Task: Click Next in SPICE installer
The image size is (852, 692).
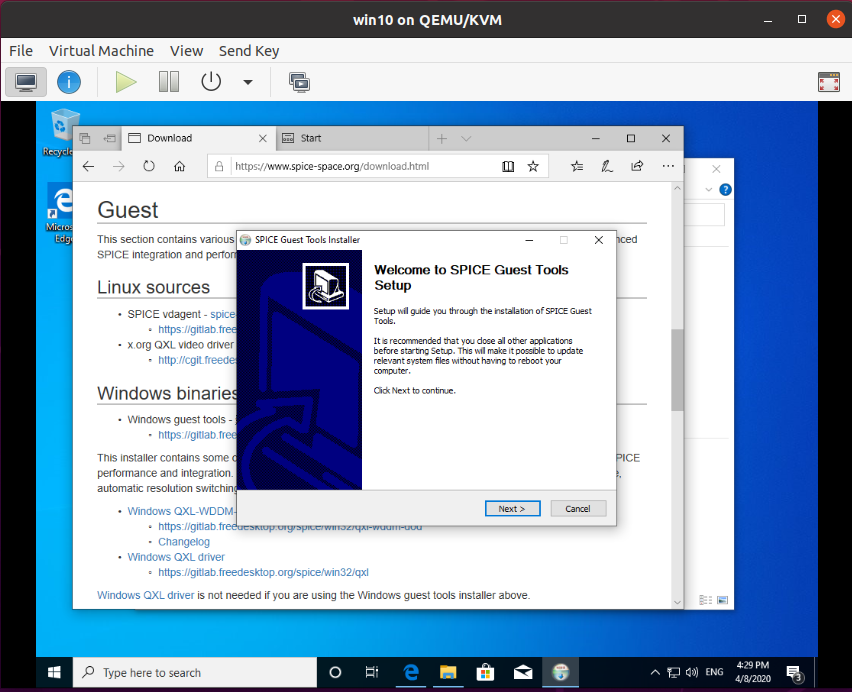Action: [512, 509]
